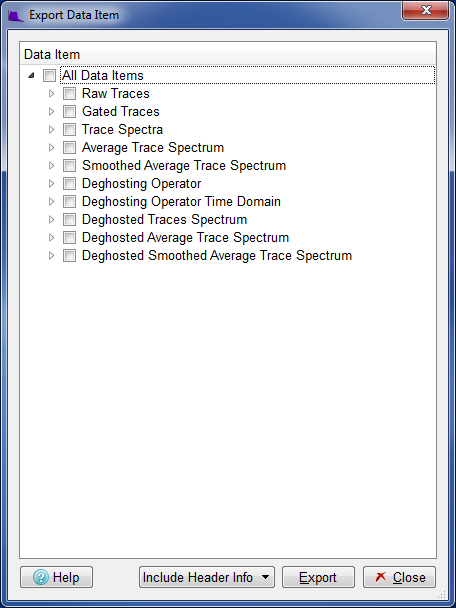
Task: Collapse the All Data Items tree node
Action: (31, 76)
